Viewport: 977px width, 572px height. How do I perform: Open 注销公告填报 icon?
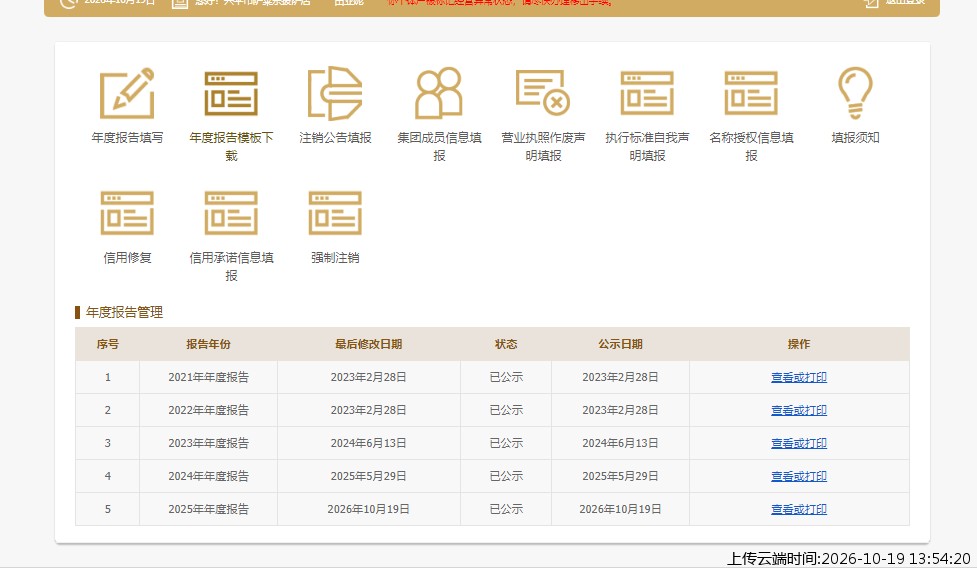pos(335,93)
